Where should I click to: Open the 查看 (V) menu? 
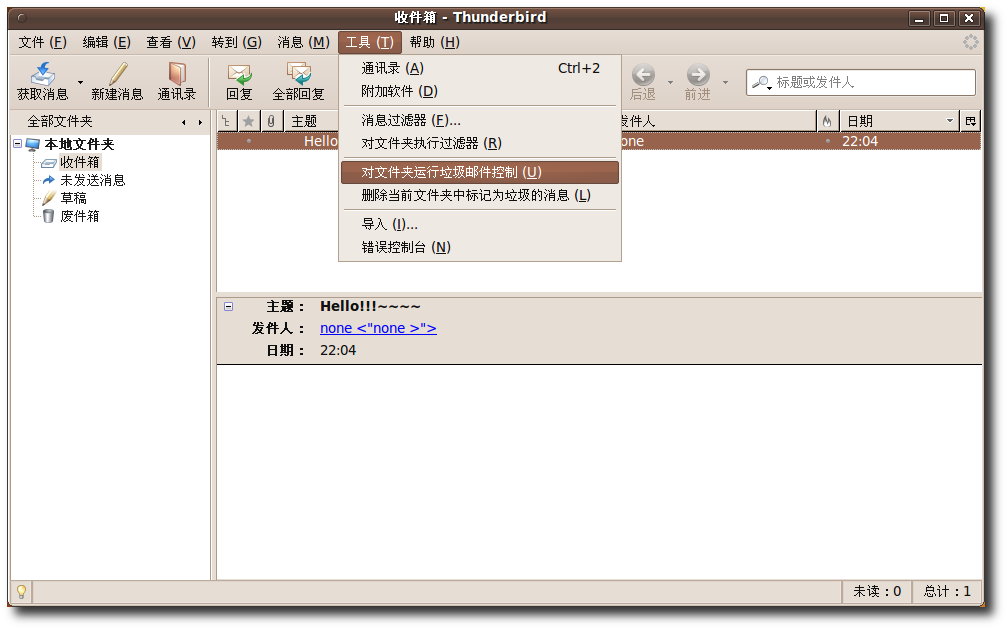(x=171, y=42)
